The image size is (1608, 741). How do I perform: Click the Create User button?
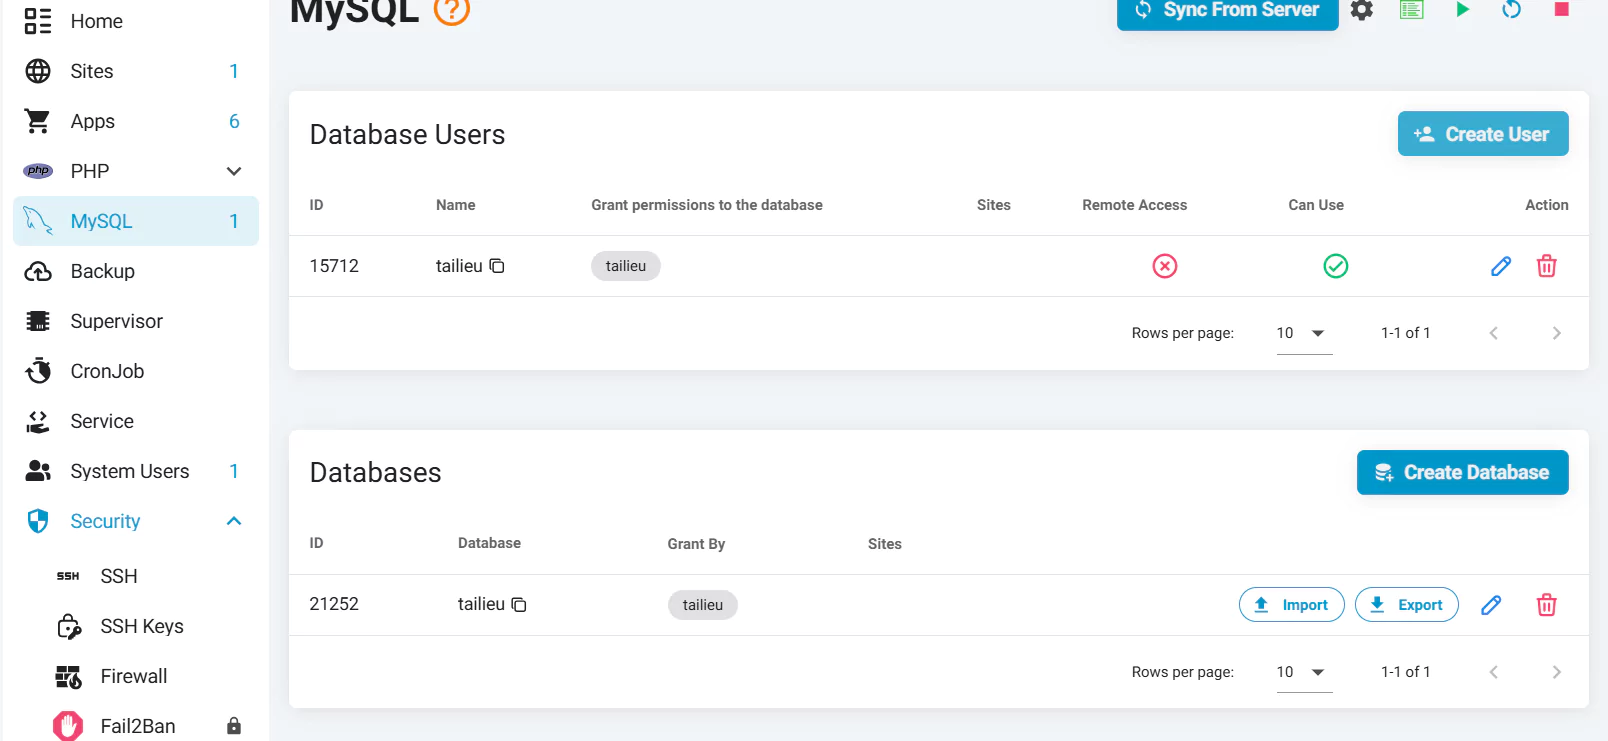tap(1482, 134)
